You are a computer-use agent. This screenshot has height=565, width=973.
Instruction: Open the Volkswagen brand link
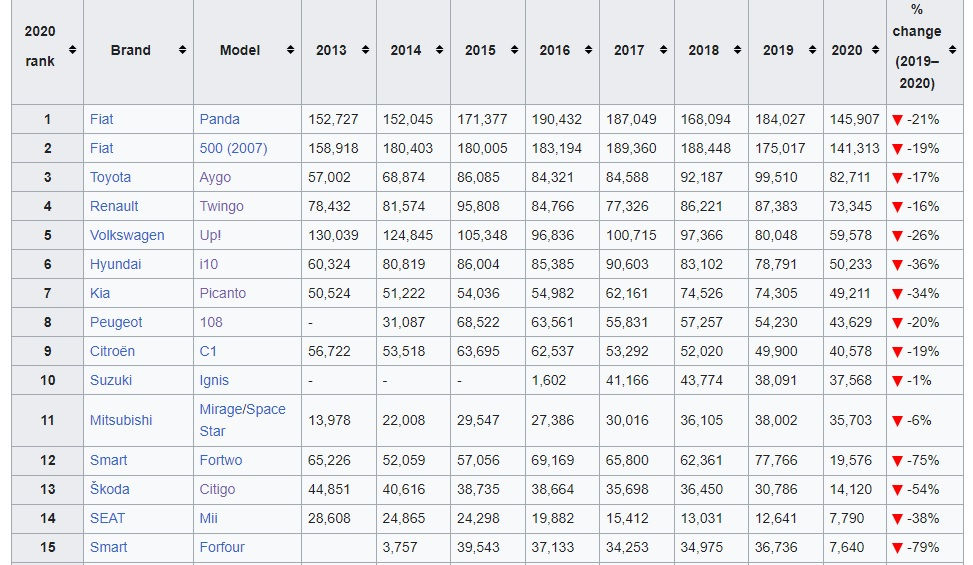[127, 236]
